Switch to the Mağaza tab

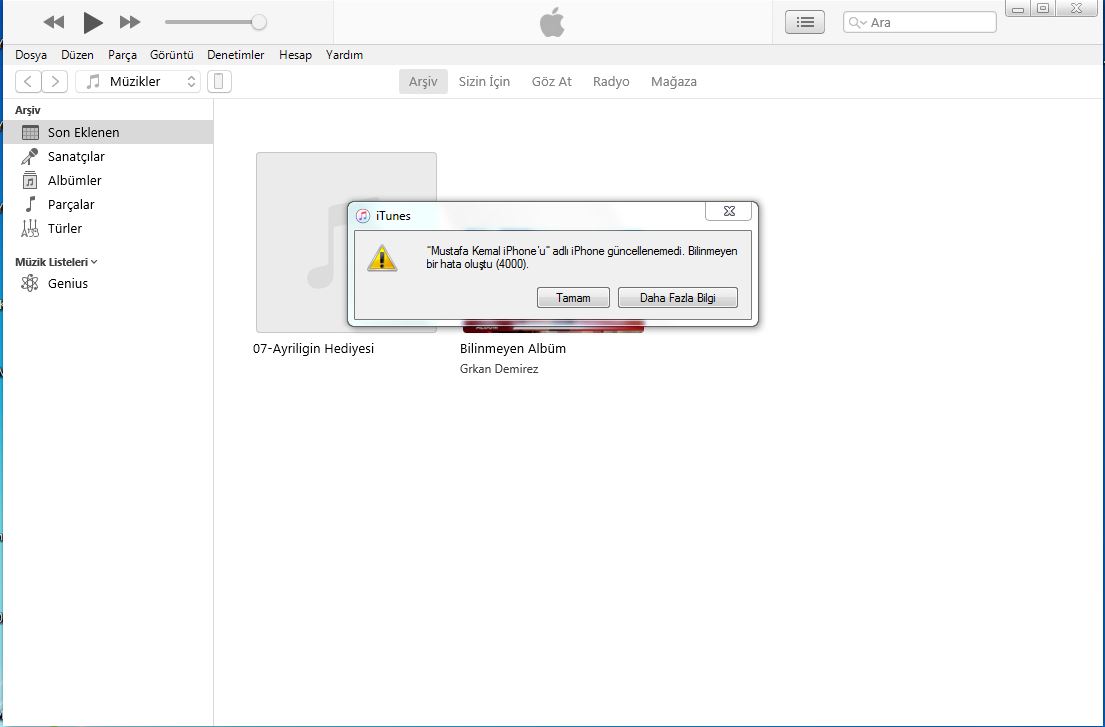click(x=674, y=82)
